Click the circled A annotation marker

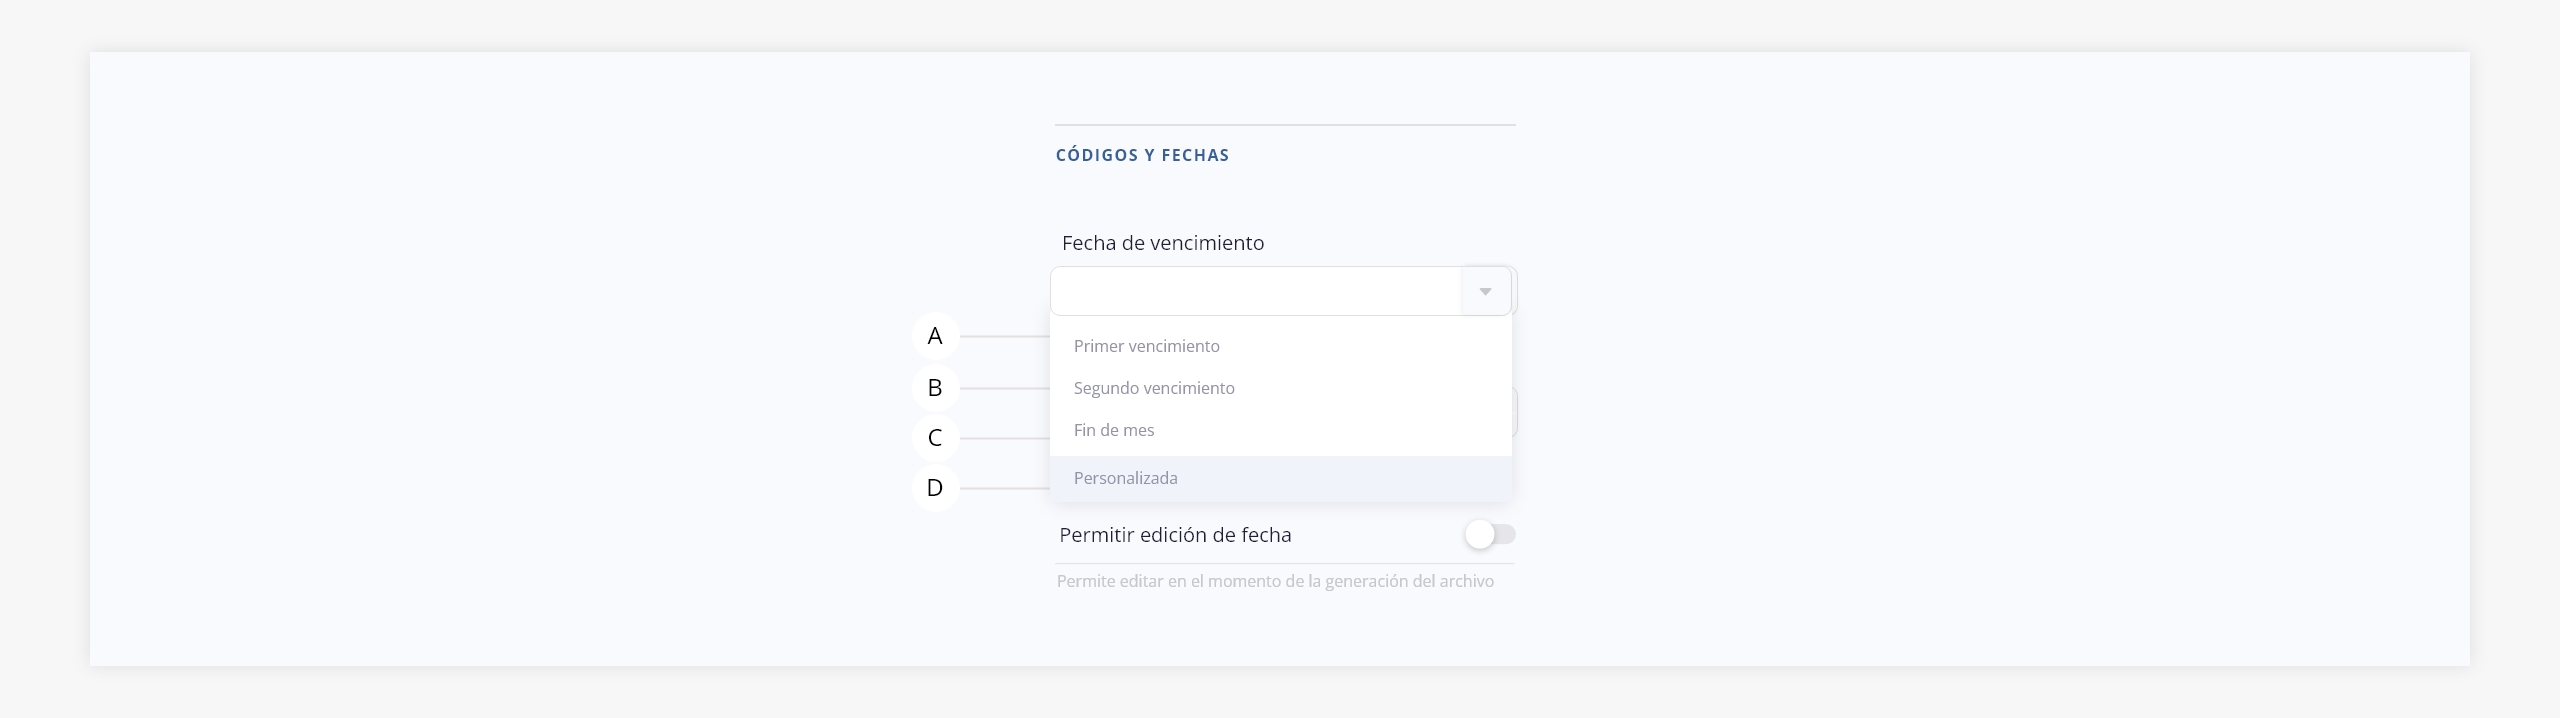[x=935, y=336]
